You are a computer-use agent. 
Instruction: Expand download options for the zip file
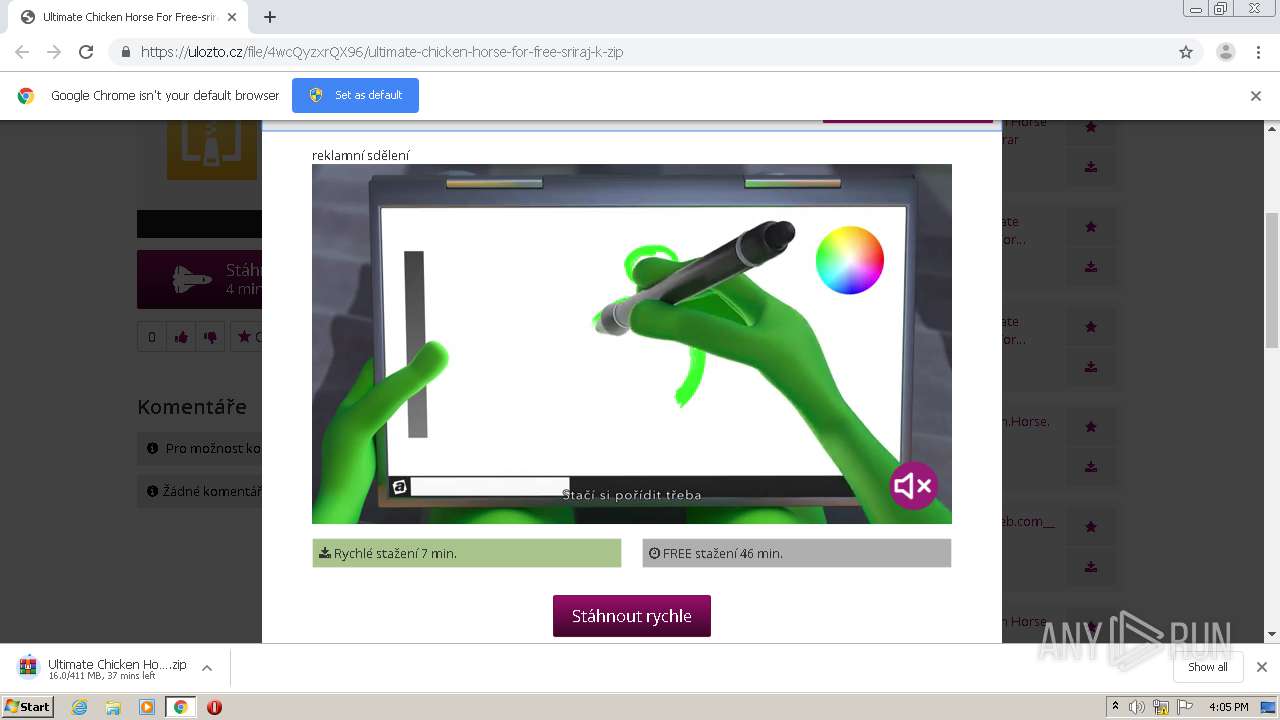207,668
